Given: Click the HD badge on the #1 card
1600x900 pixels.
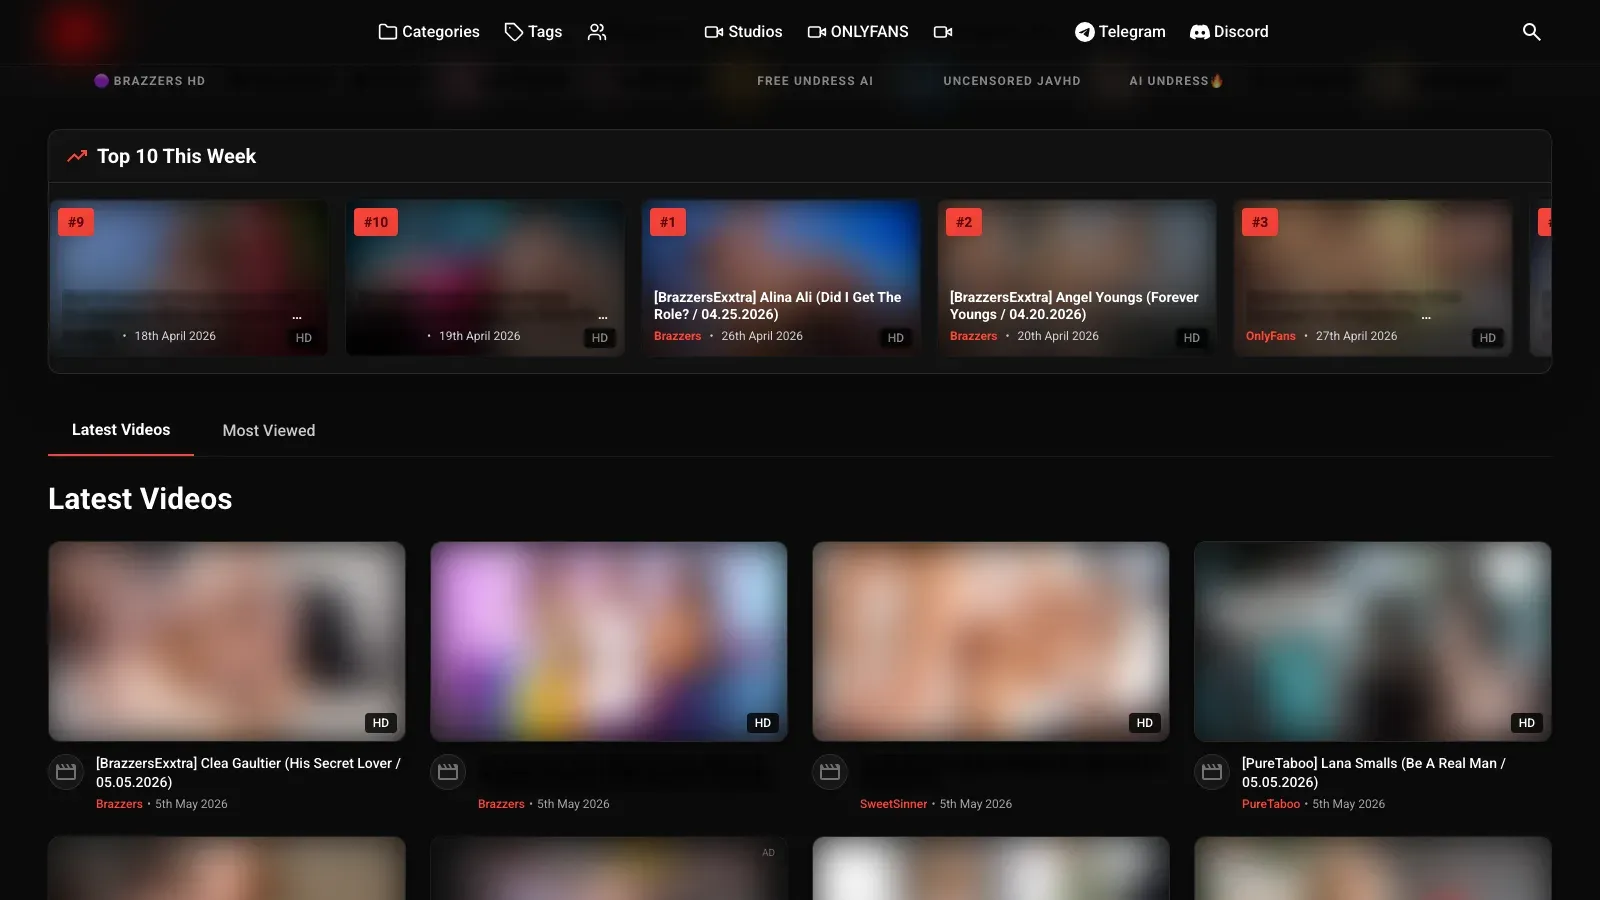Looking at the screenshot, I should pos(896,338).
